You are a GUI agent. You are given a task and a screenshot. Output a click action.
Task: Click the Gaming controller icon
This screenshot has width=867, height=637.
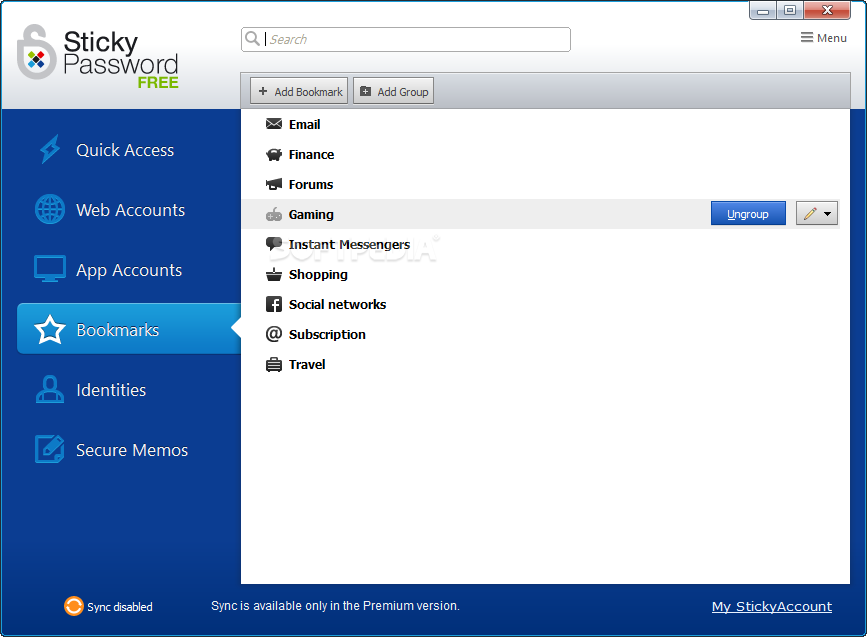coord(274,215)
